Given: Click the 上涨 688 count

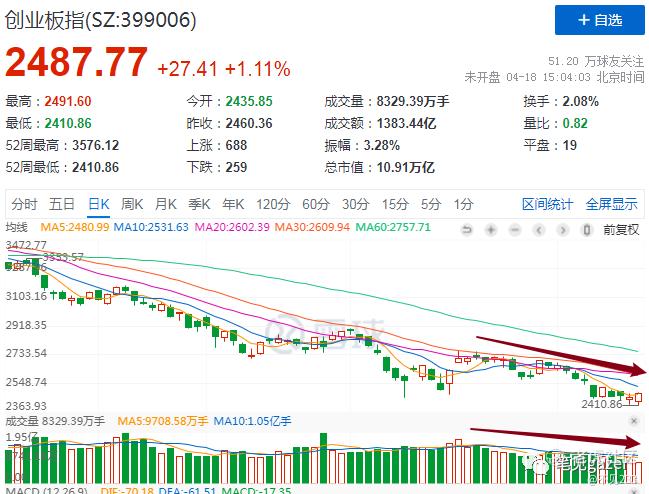Looking at the screenshot, I should 236,145.
